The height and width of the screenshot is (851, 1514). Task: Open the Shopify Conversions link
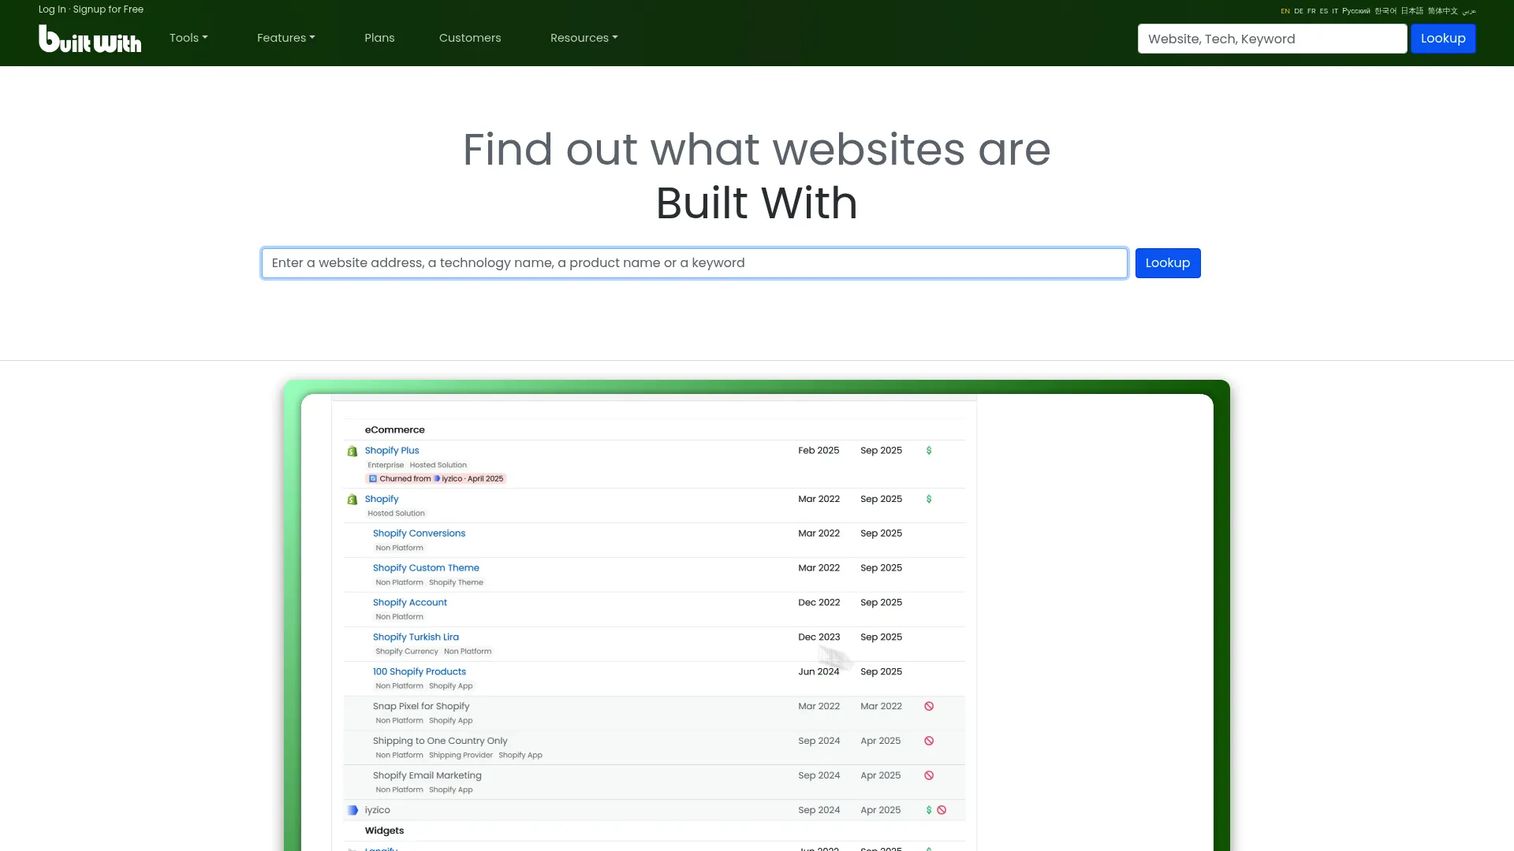pyautogui.click(x=419, y=534)
